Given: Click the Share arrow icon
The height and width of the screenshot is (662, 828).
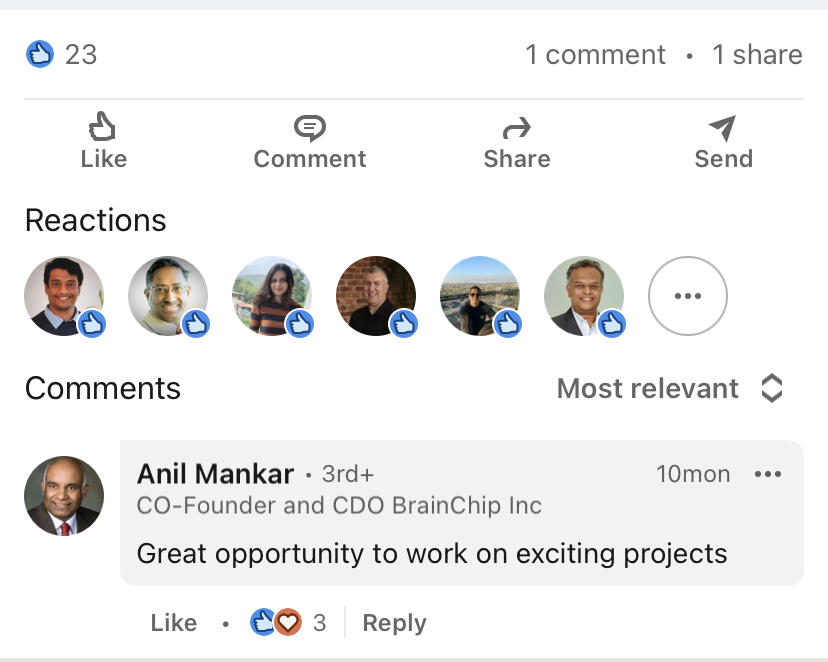Looking at the screenshot, I should pos(517,128).
